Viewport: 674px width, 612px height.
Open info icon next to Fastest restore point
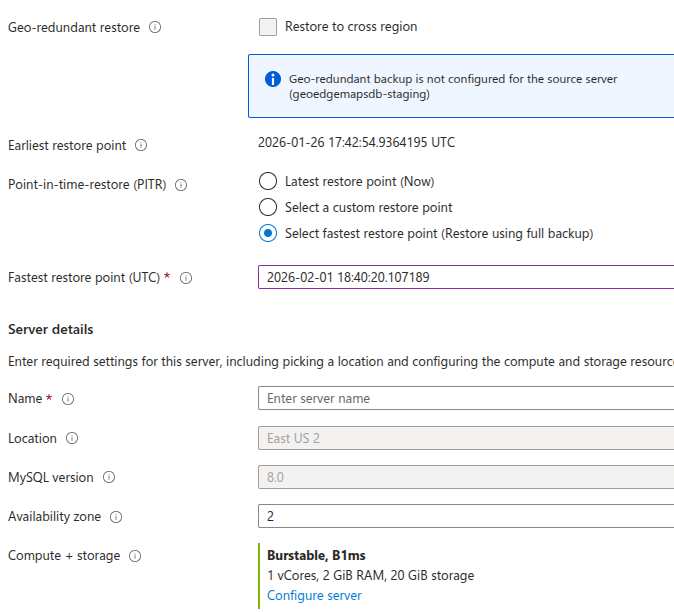pyautogui.click(x=186, y=278)
